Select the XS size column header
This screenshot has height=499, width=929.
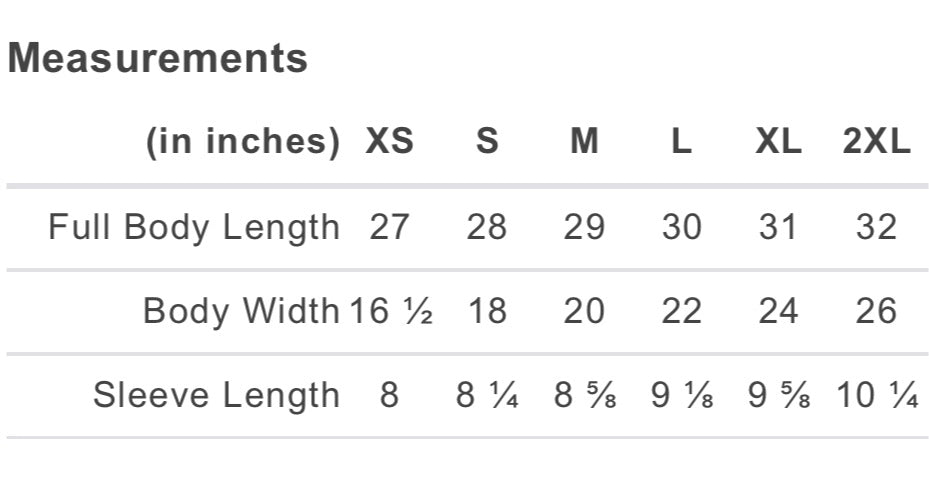point(389,142)
